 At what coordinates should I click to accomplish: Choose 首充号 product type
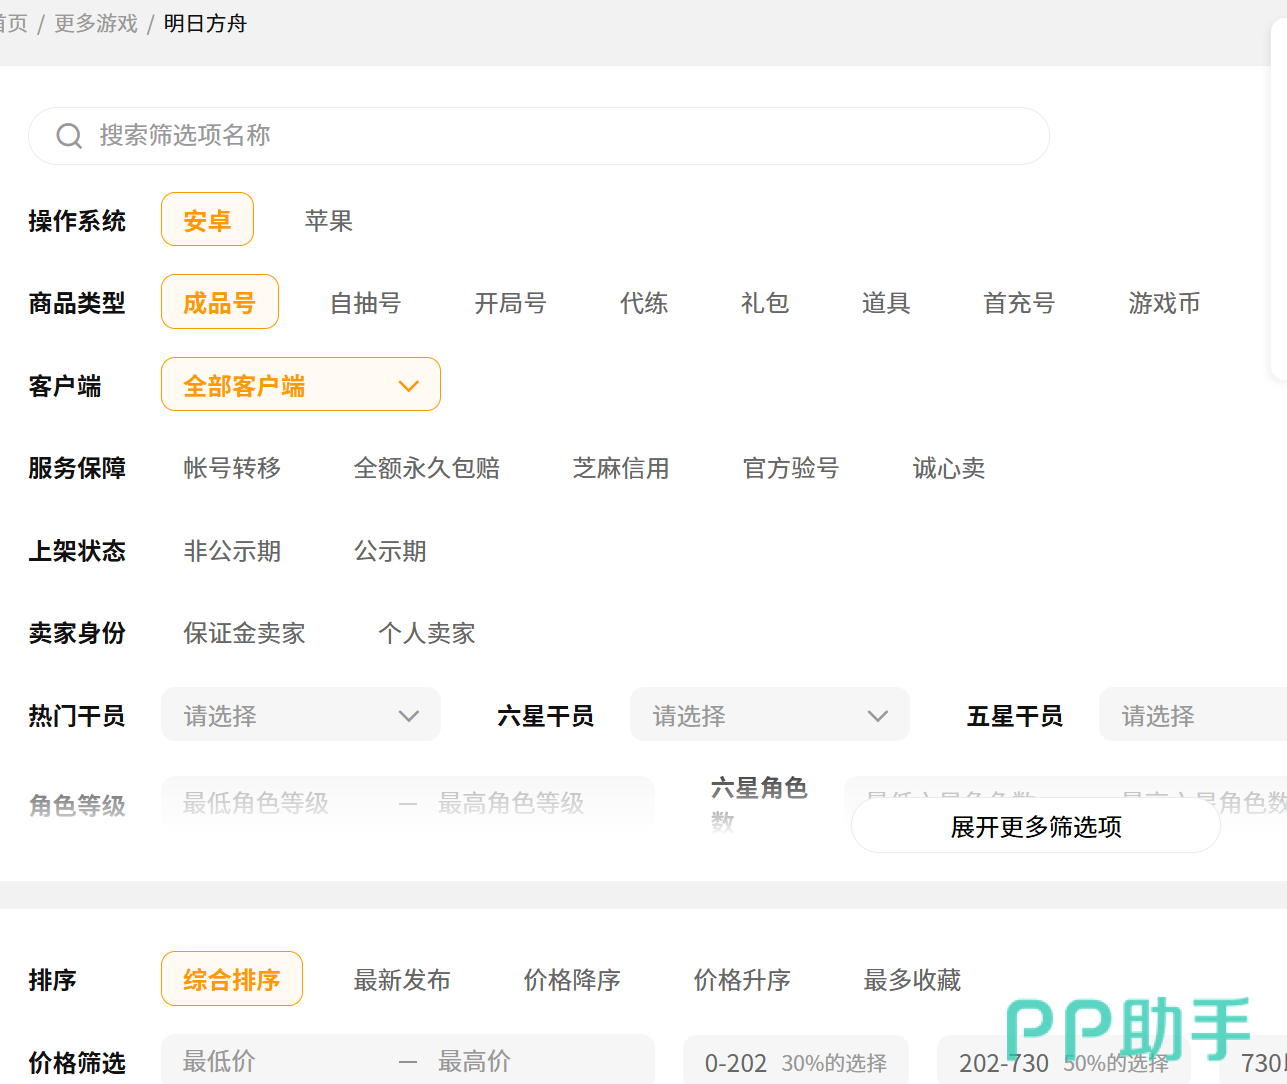pyautogui.click(x=1018, y=303)
